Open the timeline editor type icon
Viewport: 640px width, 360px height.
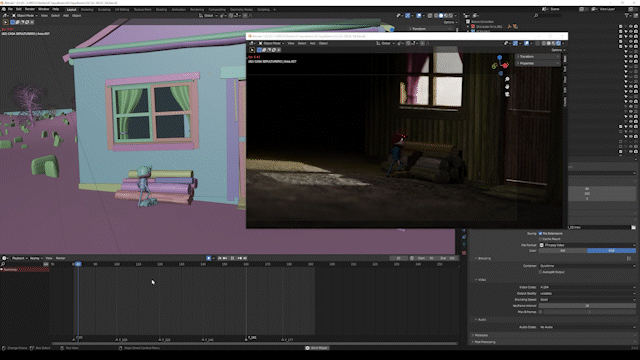[4, 258]
